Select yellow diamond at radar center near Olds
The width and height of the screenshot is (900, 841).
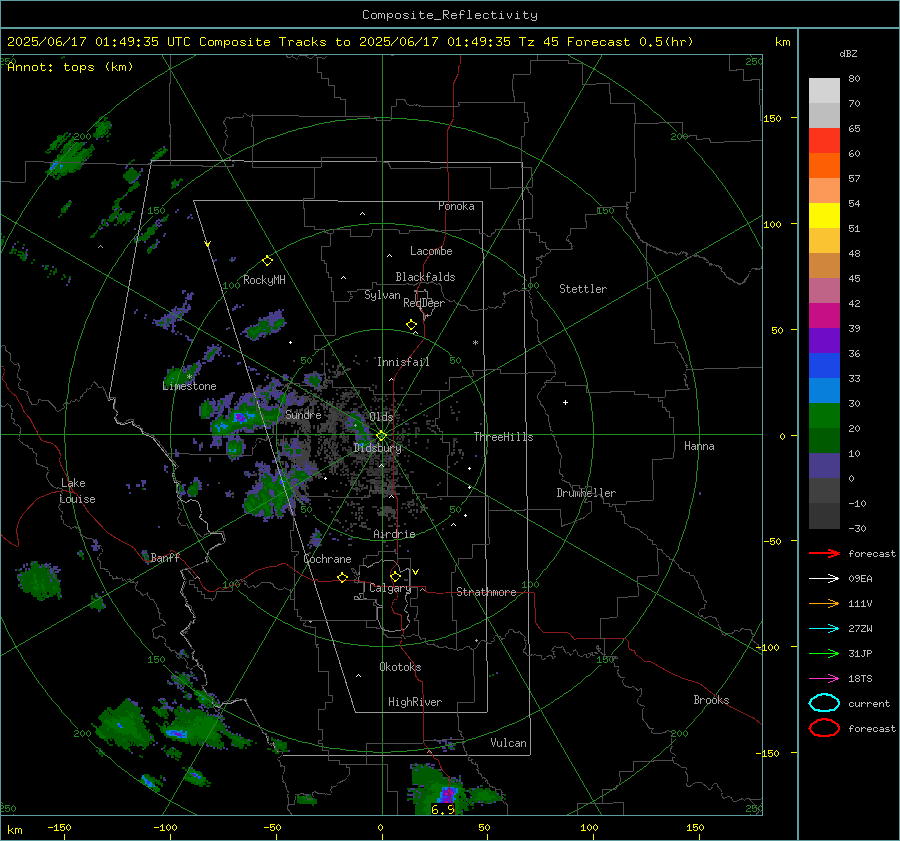[381, 436]
